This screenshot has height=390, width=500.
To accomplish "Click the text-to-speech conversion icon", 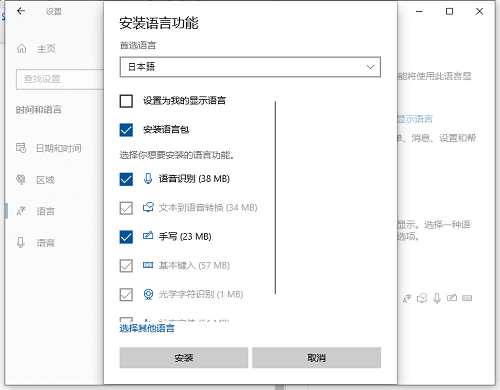I will click(148, 207).
